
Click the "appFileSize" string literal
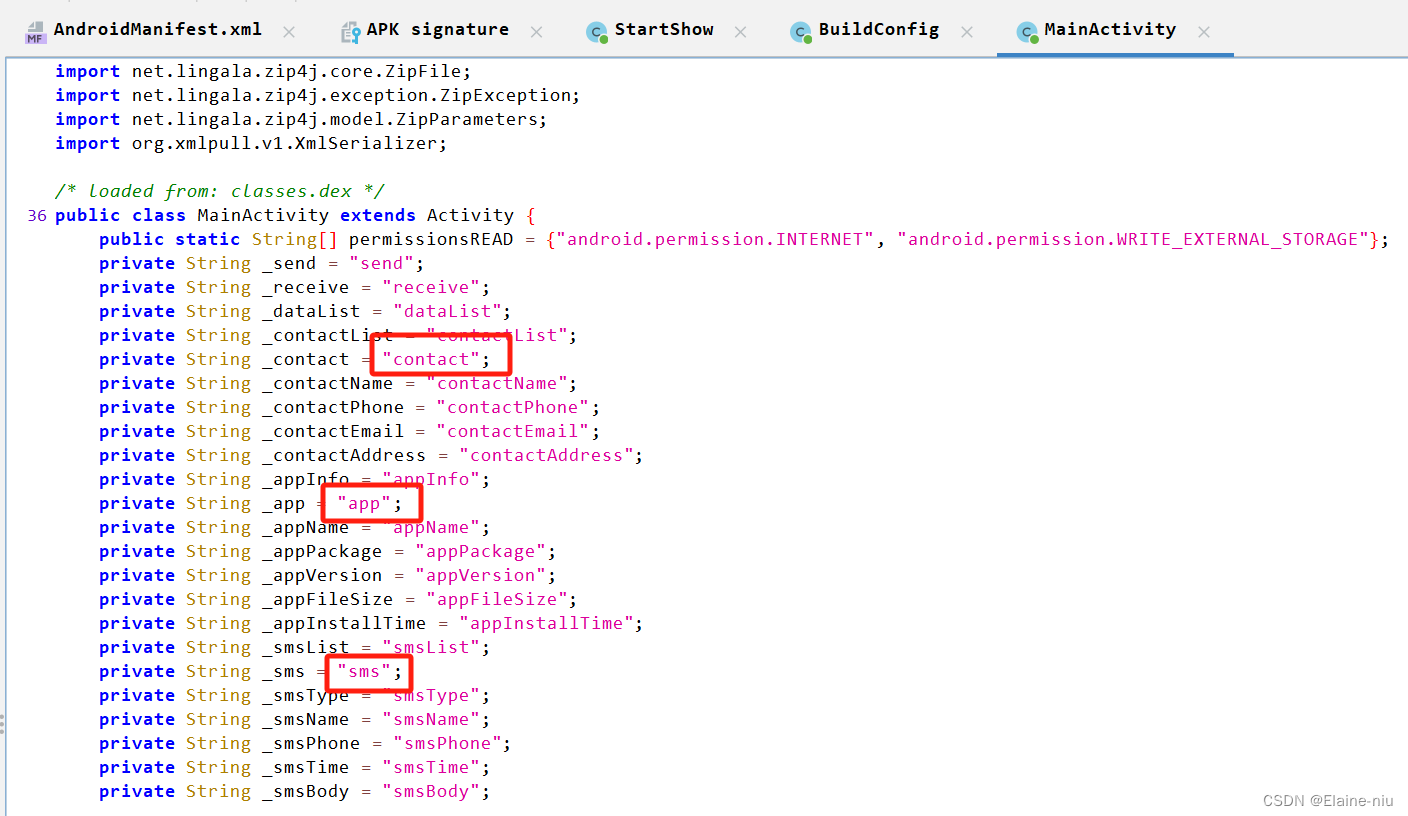click(x=497, y=599)
